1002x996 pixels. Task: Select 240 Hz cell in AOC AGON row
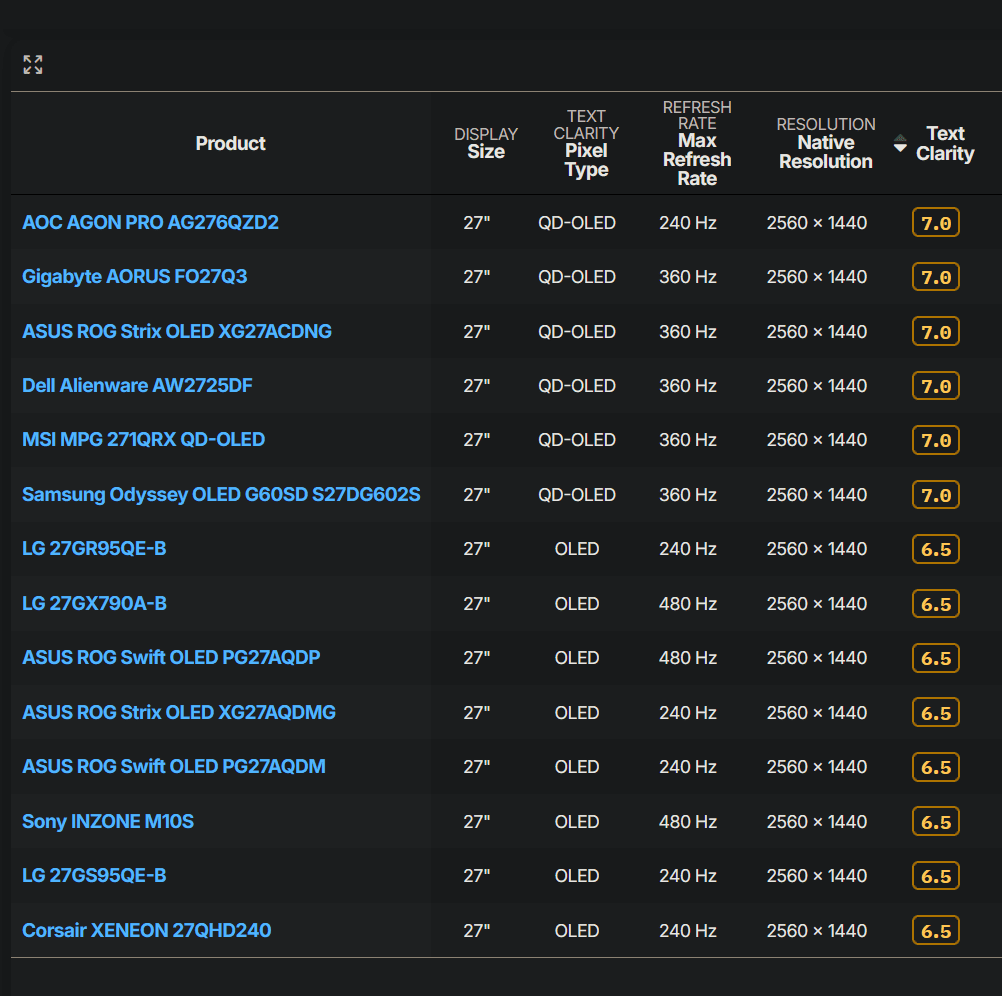click(688, 222)
